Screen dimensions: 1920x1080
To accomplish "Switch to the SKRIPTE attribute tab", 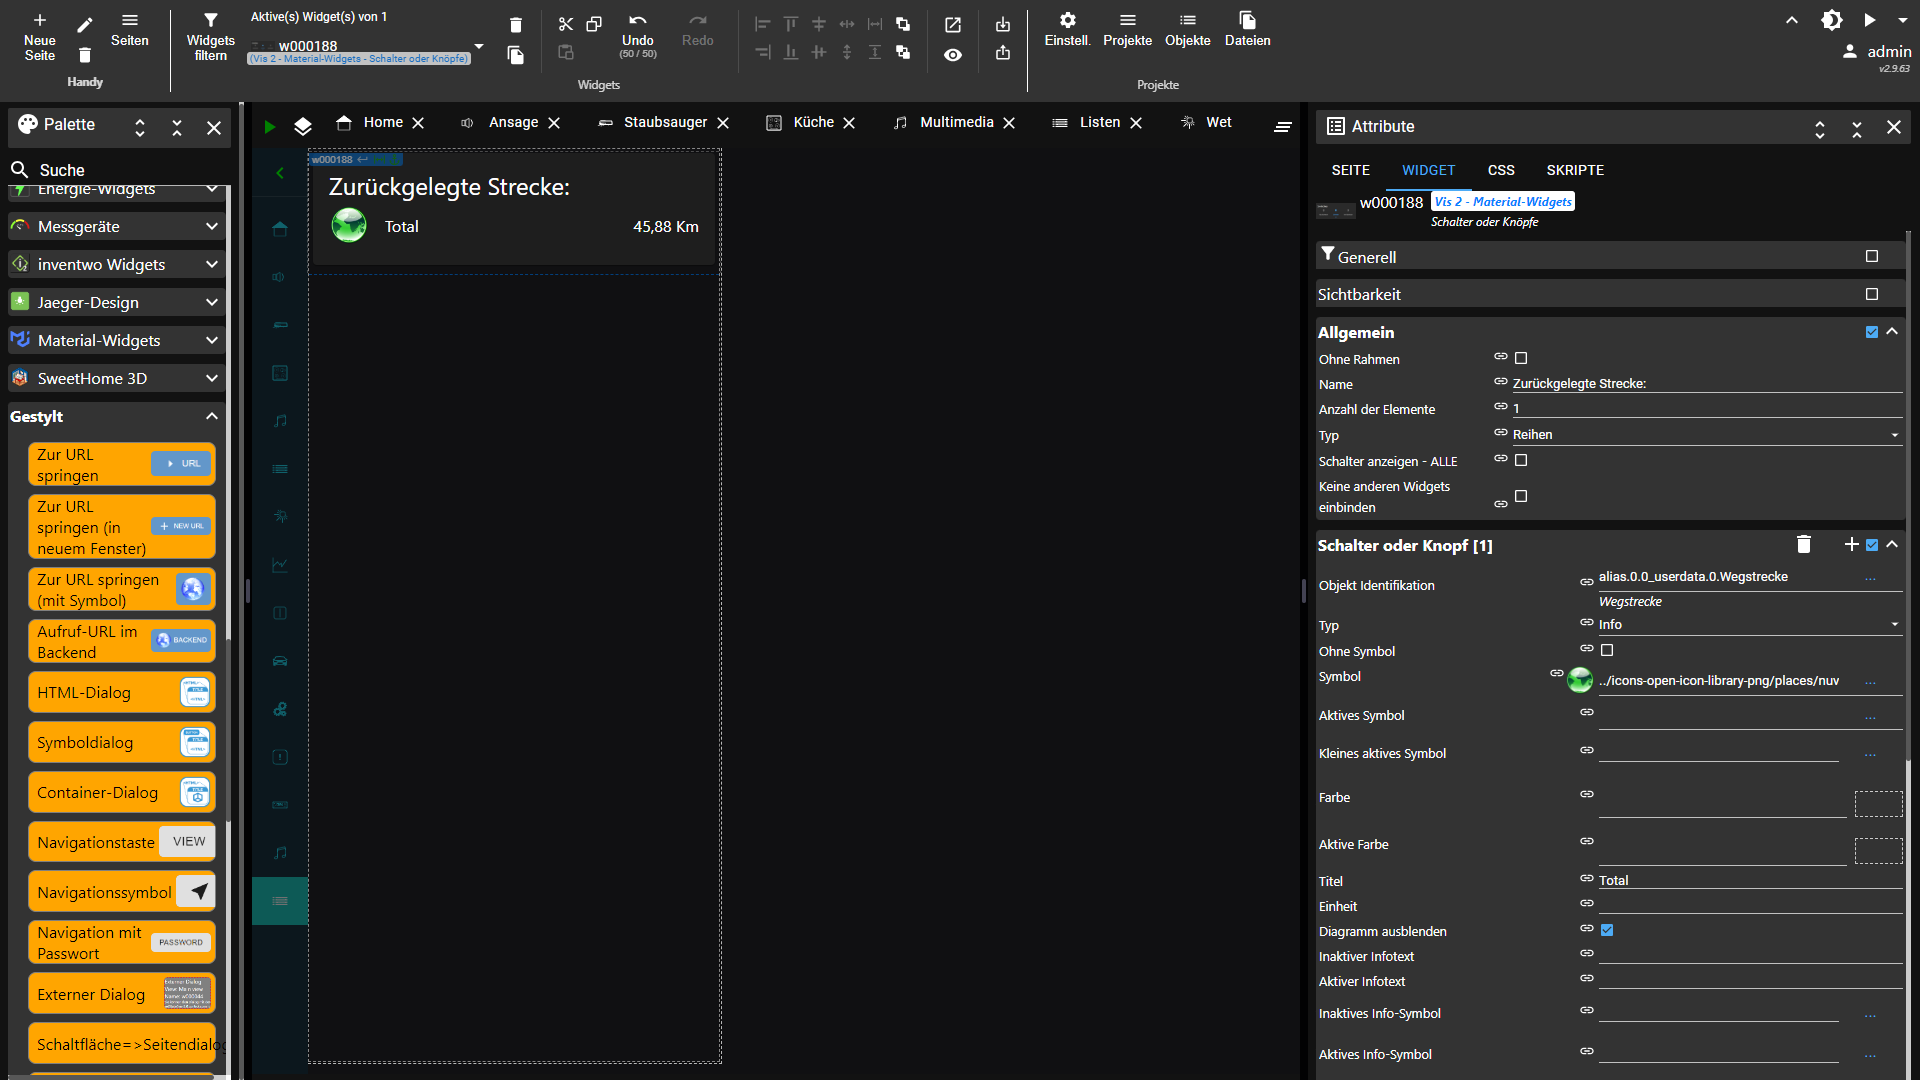I will coord(1575,170).
